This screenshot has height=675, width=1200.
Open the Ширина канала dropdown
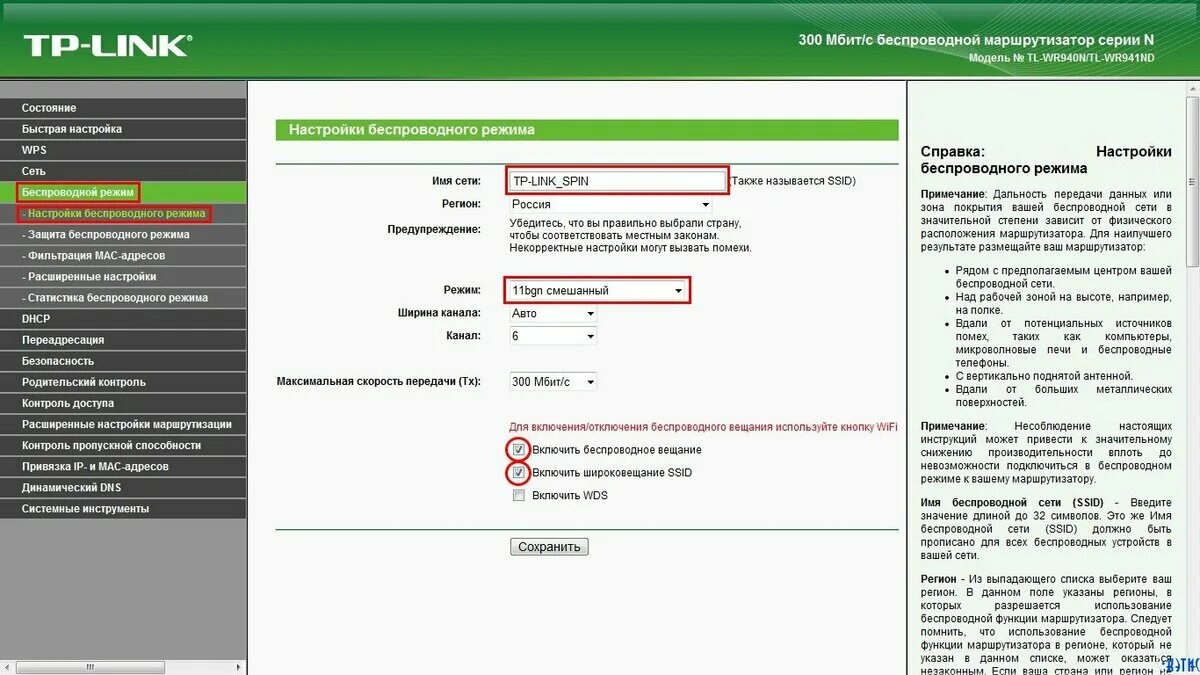pyautogui.click(x=553, y=313)
